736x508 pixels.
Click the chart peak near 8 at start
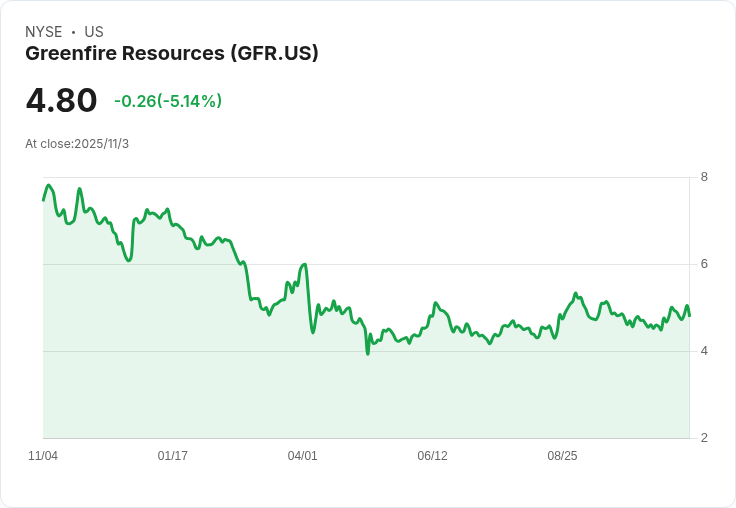pyautogui.click(x=48, y=185)
